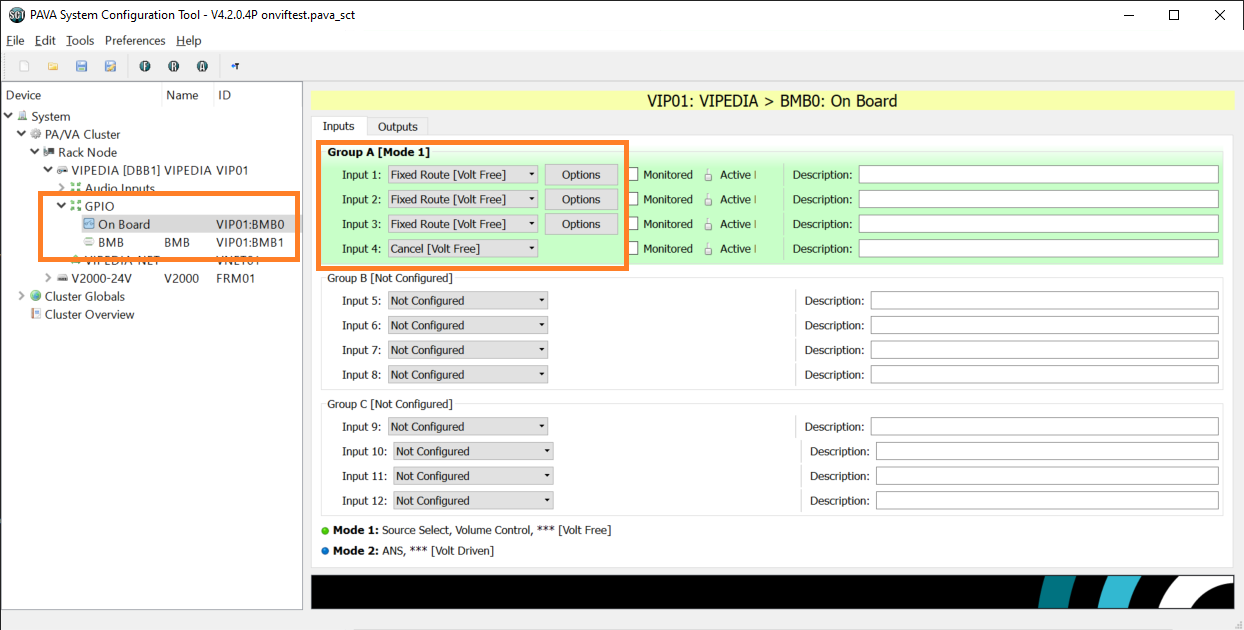The image size is (1244, 630).
Task: Click the Options button for Input 1
Action: coord(581,175)
